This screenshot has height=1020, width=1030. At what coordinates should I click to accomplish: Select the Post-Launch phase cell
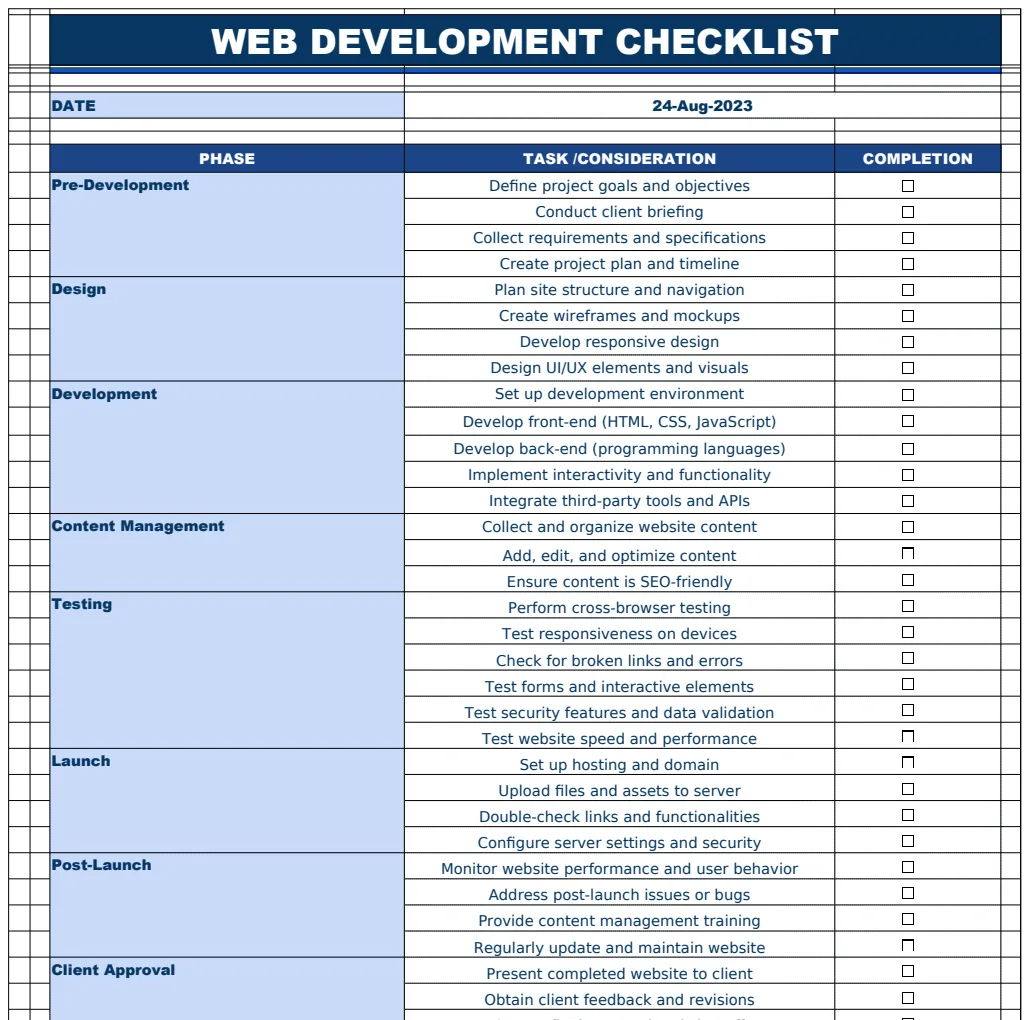tap(227, 905)
